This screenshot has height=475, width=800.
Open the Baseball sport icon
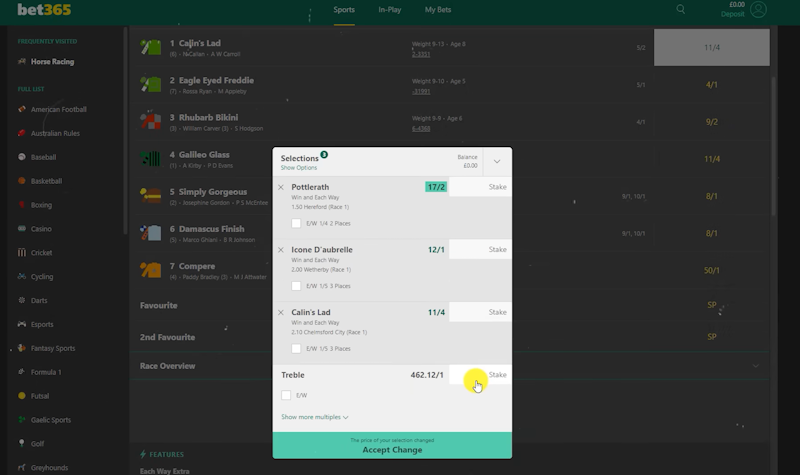(22, 157)
